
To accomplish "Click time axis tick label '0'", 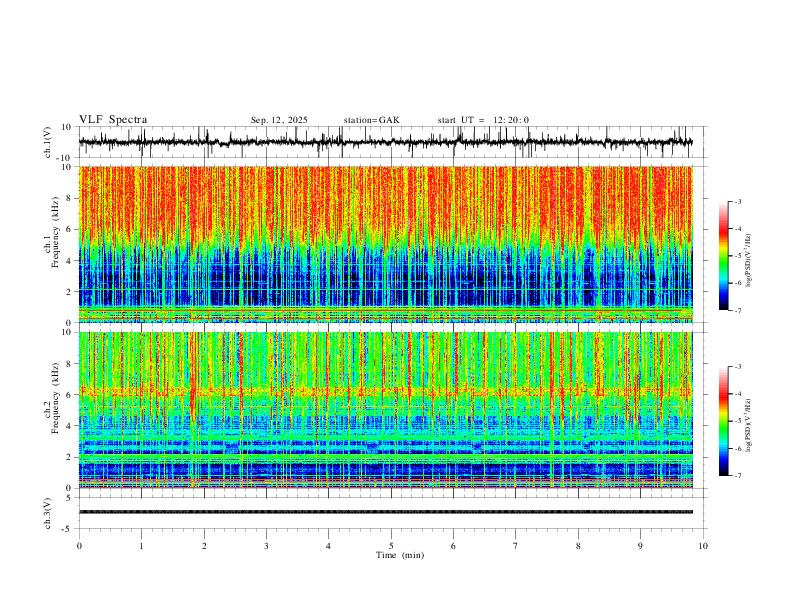I will click(79, 546).
